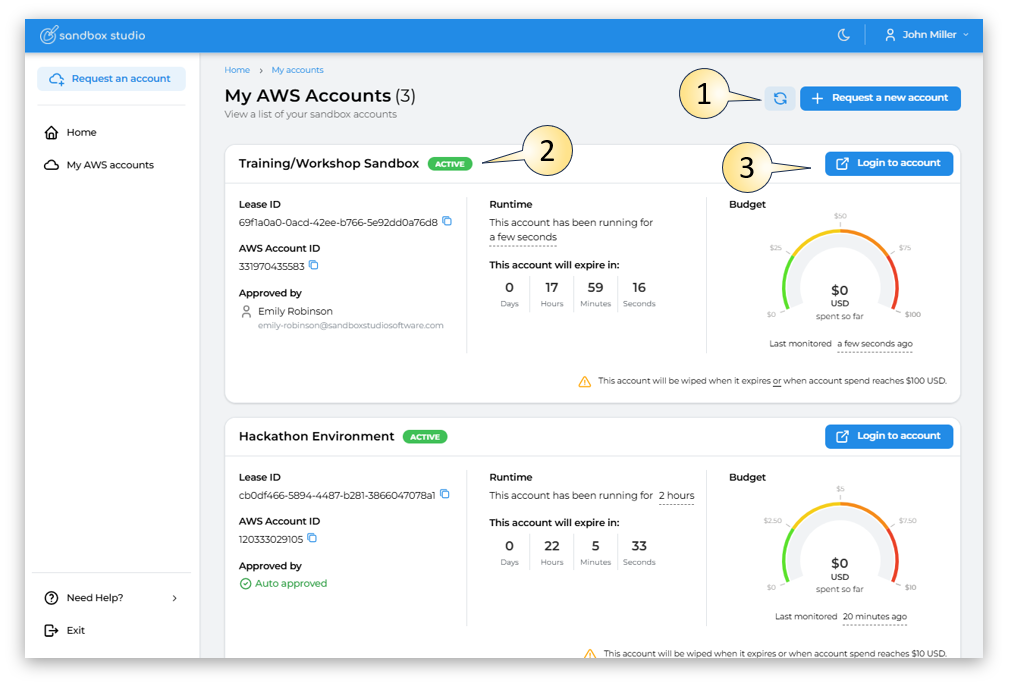Follow the Home breadcrumb link
Screen dimensions: 1016x683
pyautogui.click(x=237, y=70)
